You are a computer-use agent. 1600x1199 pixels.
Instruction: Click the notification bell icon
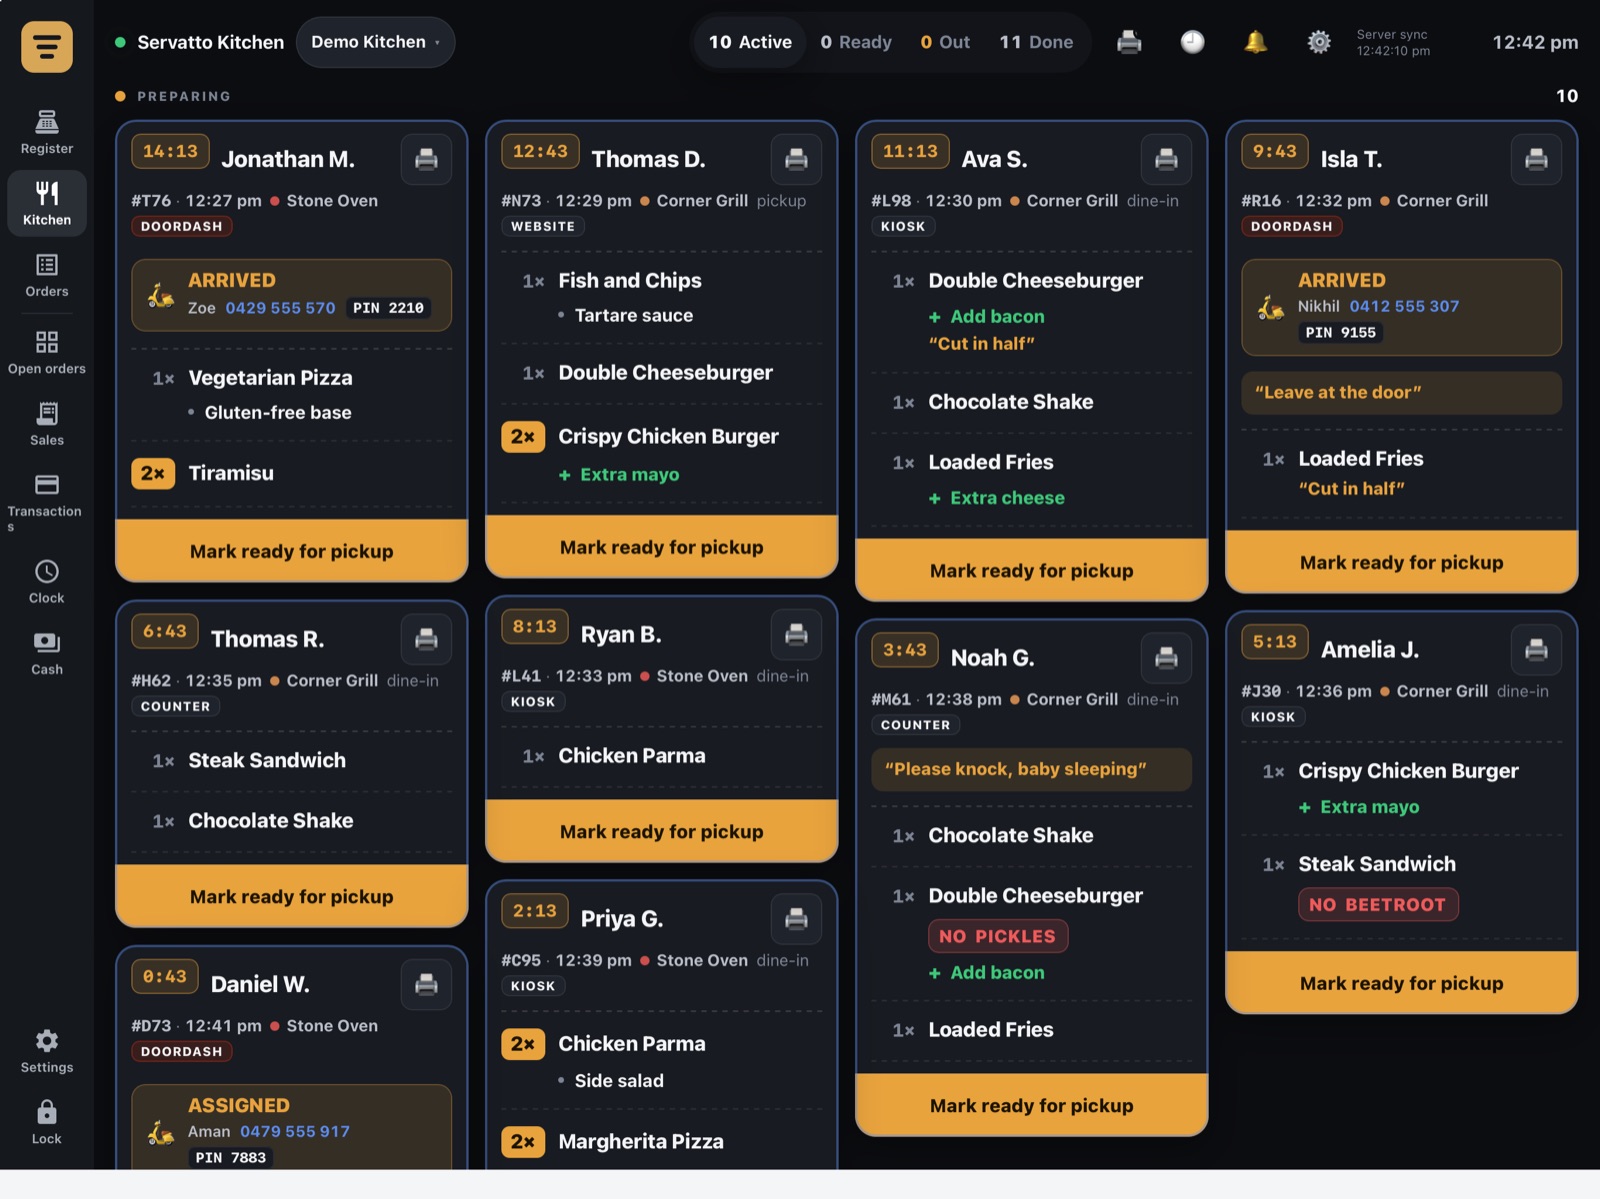[1255, 42]
